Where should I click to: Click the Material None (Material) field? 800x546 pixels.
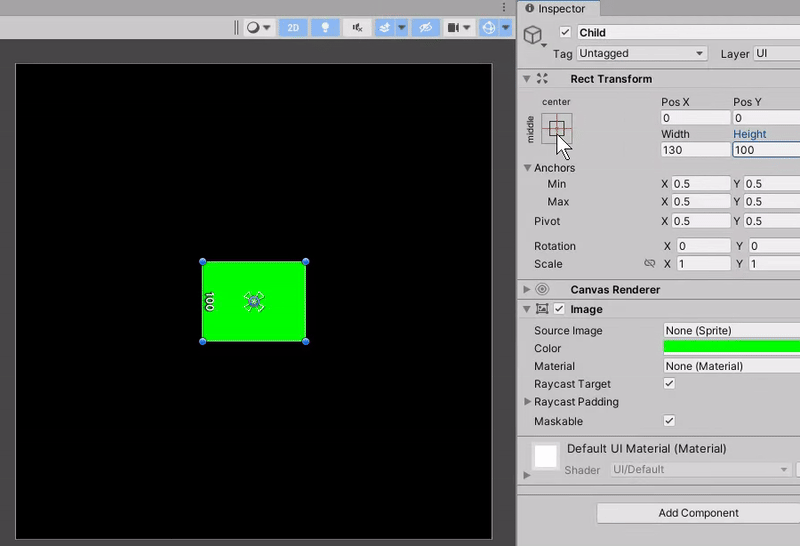[x=732, y=366]
